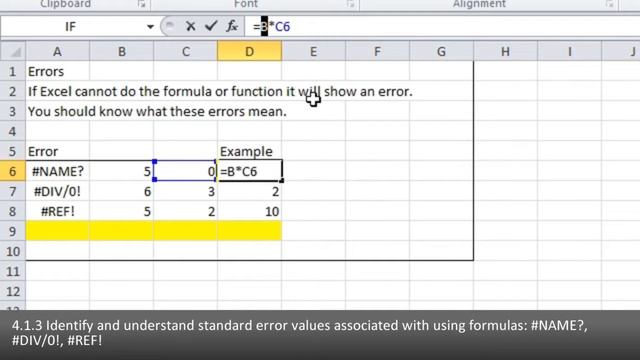This screenshot has width=640, height=360.
Task: Click cell D7 containing 2
Action: coord(249,191)
